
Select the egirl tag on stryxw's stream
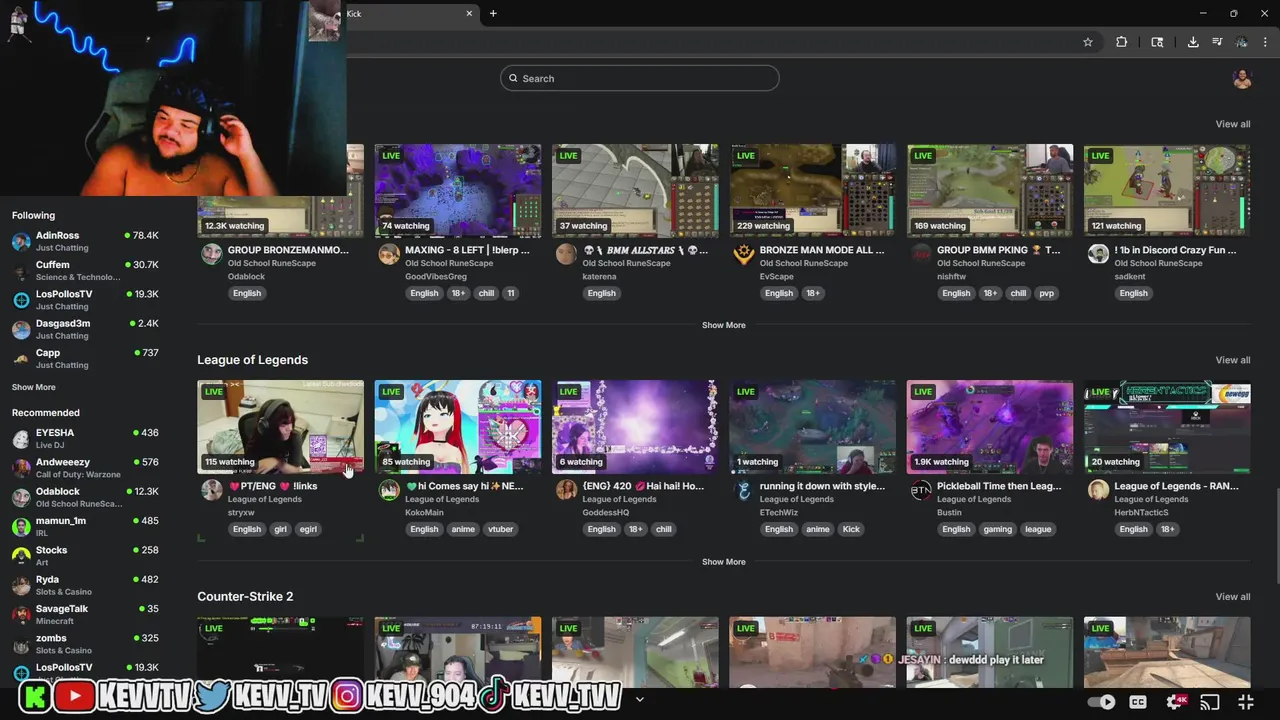308,529
